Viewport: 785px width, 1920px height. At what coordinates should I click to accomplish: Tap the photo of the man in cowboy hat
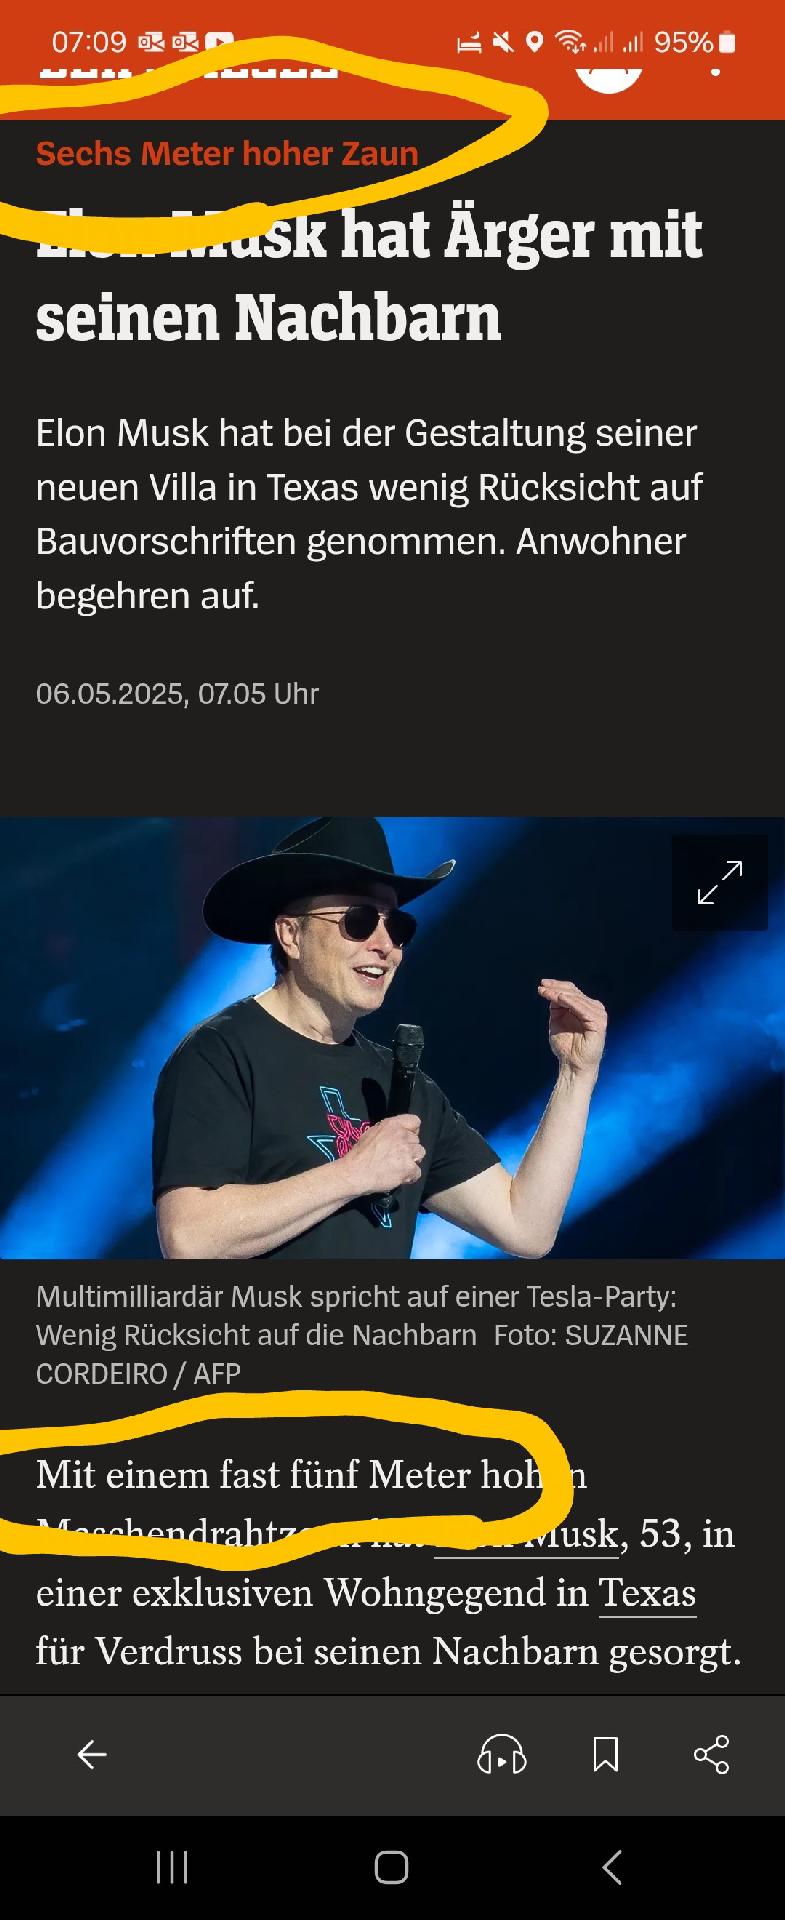click(x=392, y=1038)
